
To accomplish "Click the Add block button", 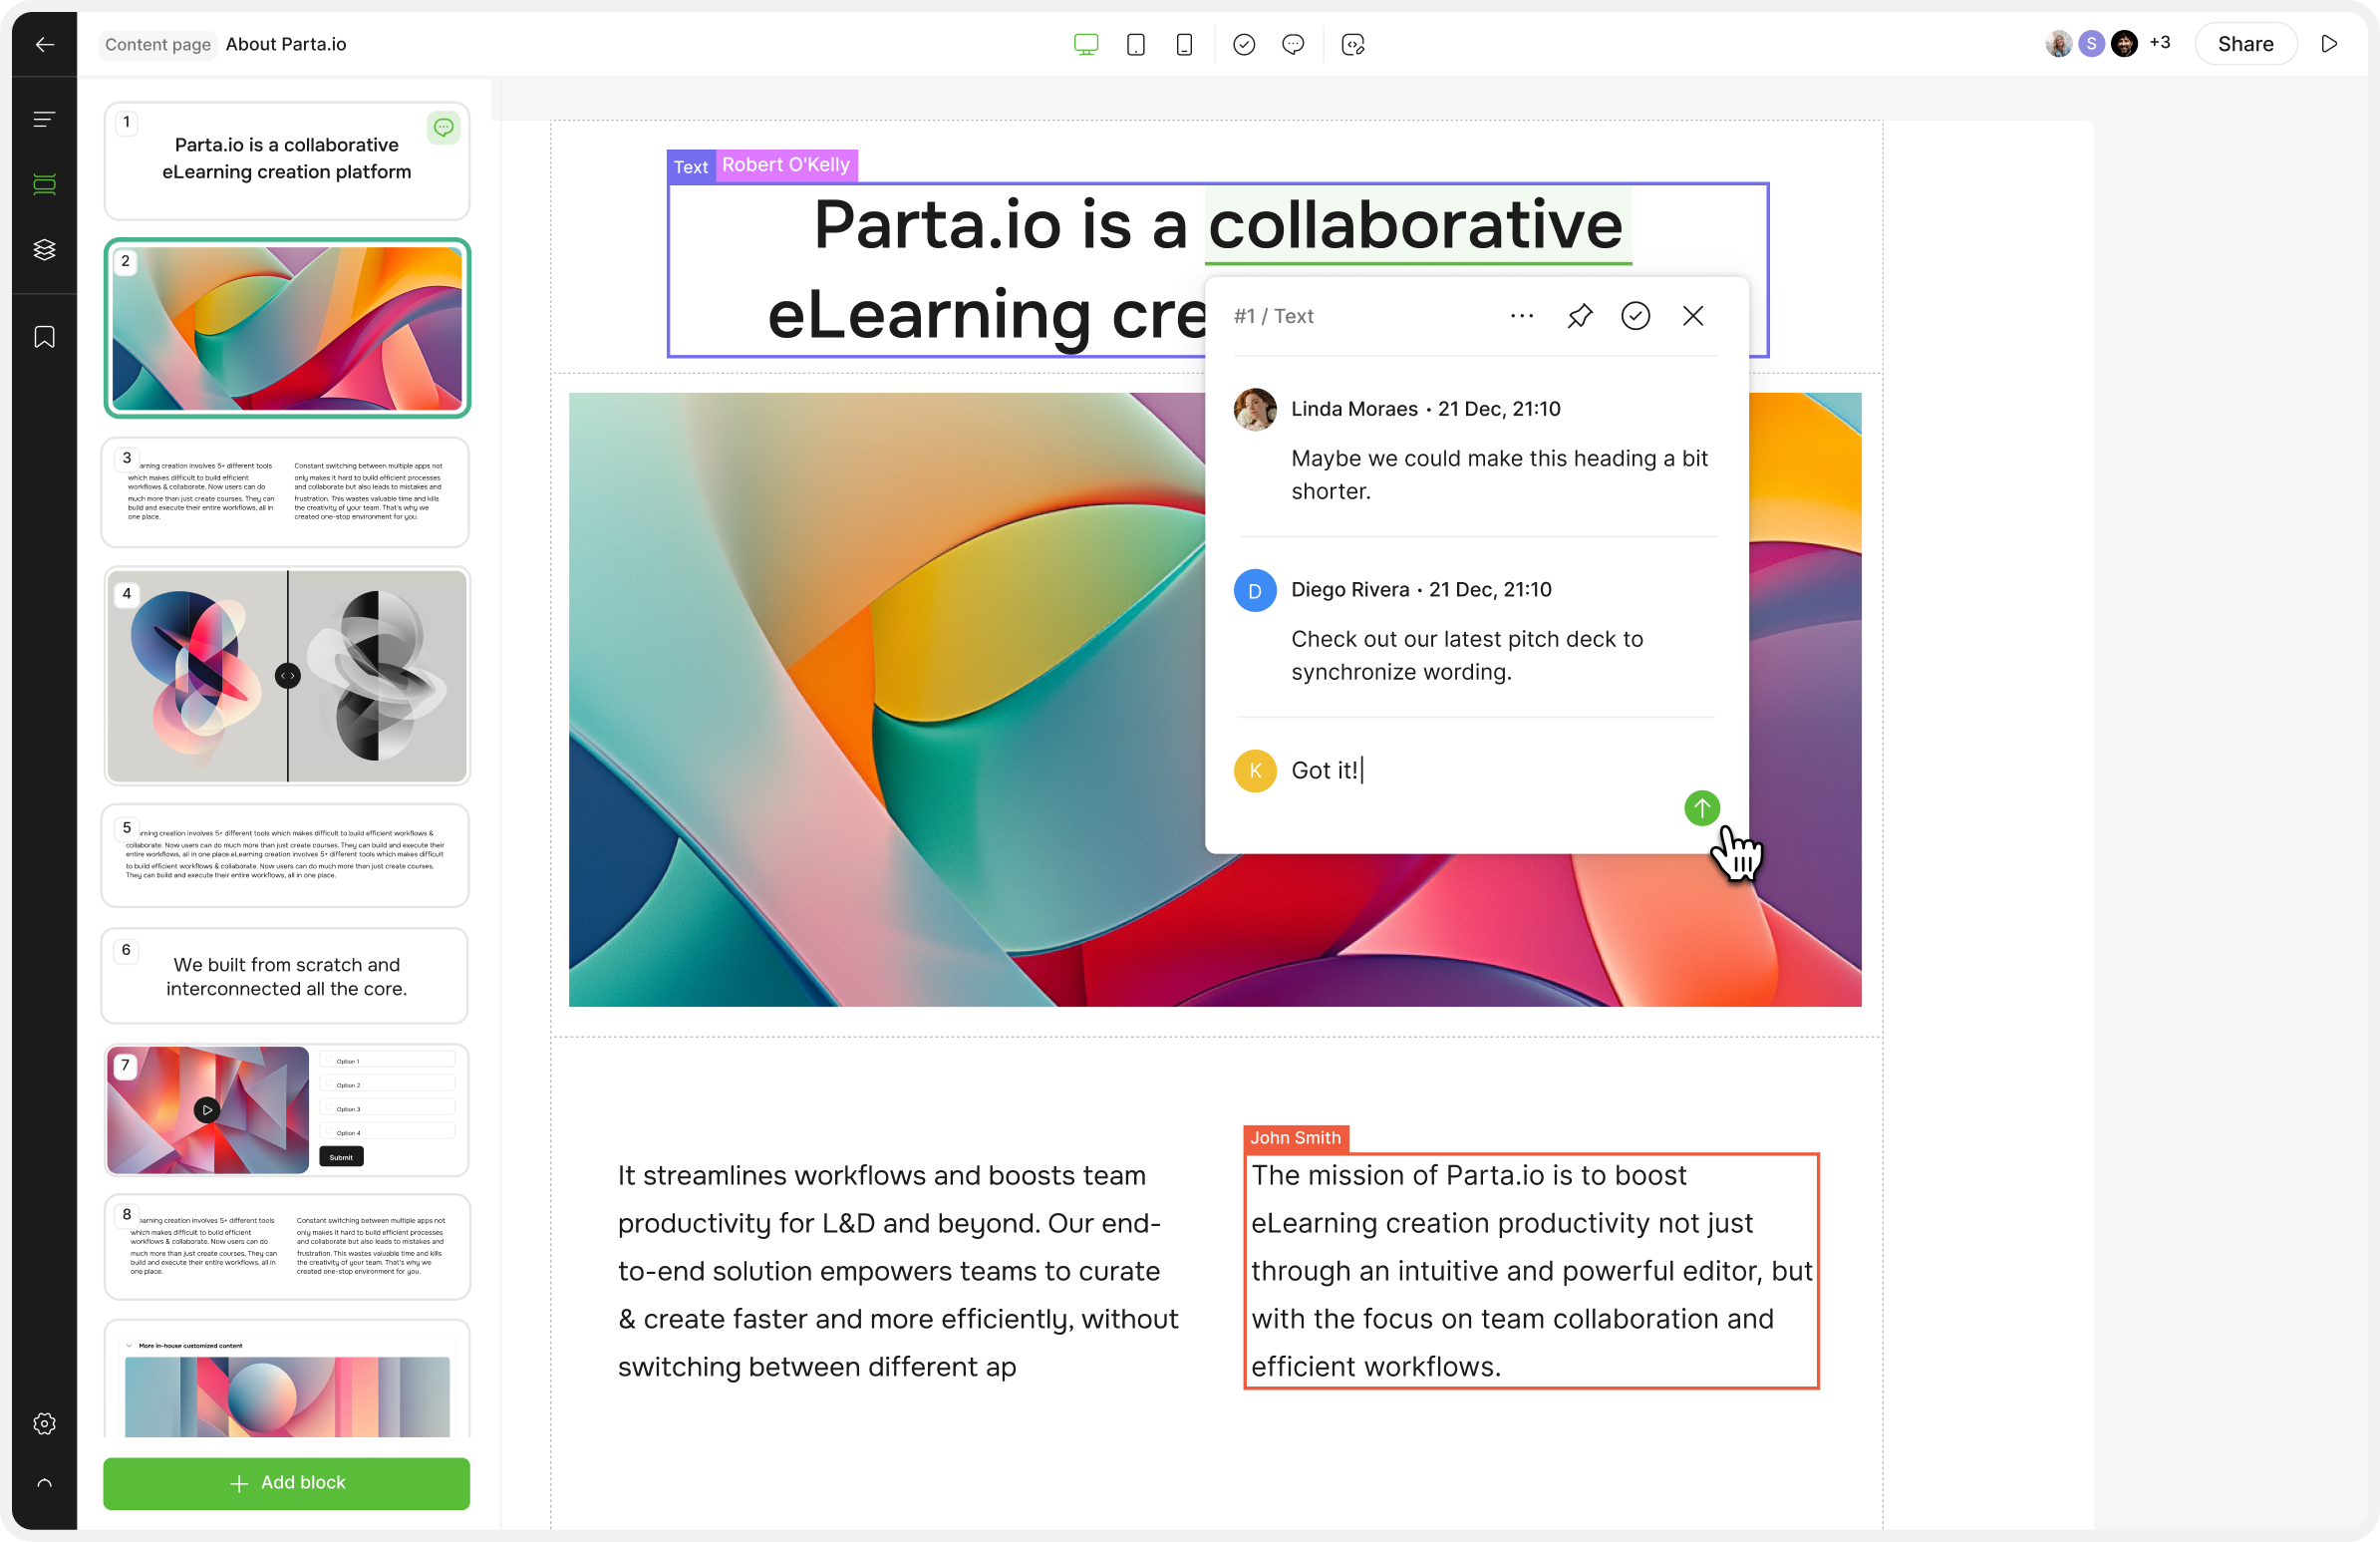I will pyautogui.click(x=286, y=1483).
